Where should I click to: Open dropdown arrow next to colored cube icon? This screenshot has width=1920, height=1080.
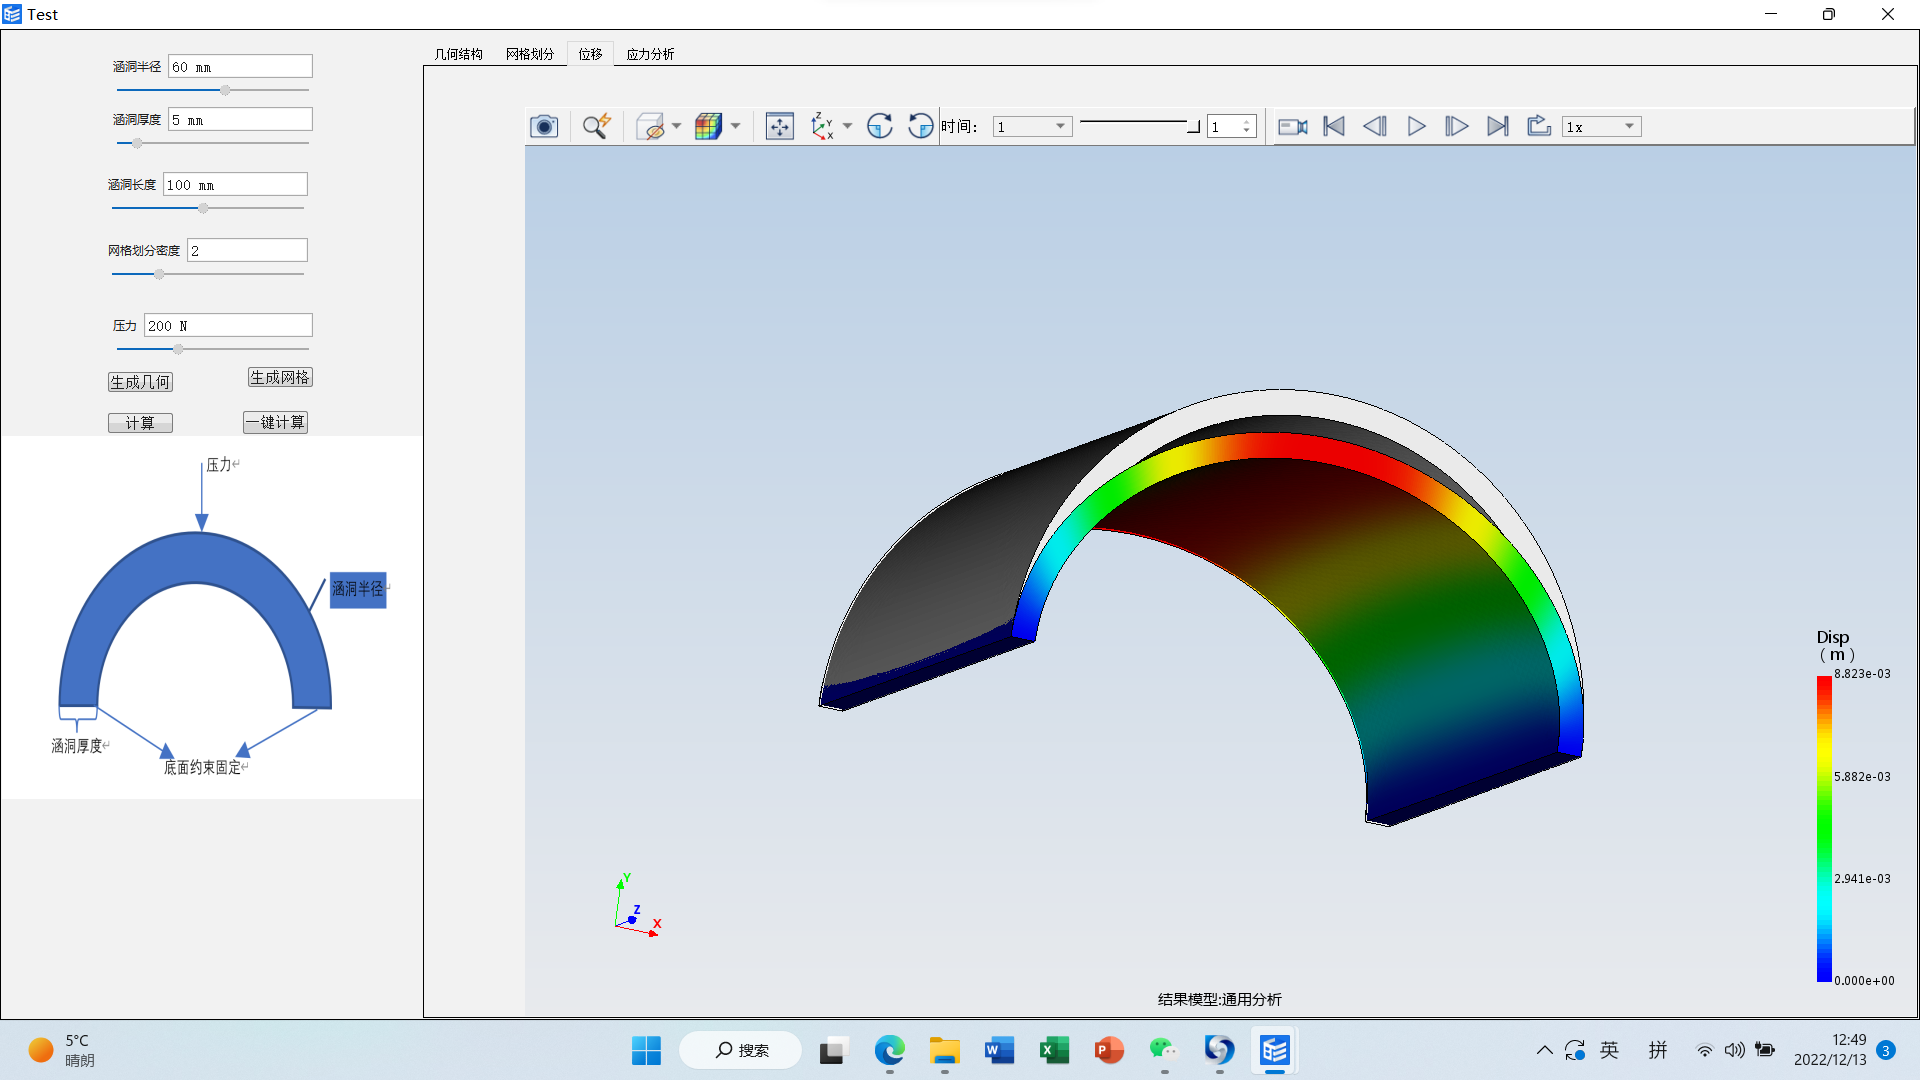tap(736, 126)
